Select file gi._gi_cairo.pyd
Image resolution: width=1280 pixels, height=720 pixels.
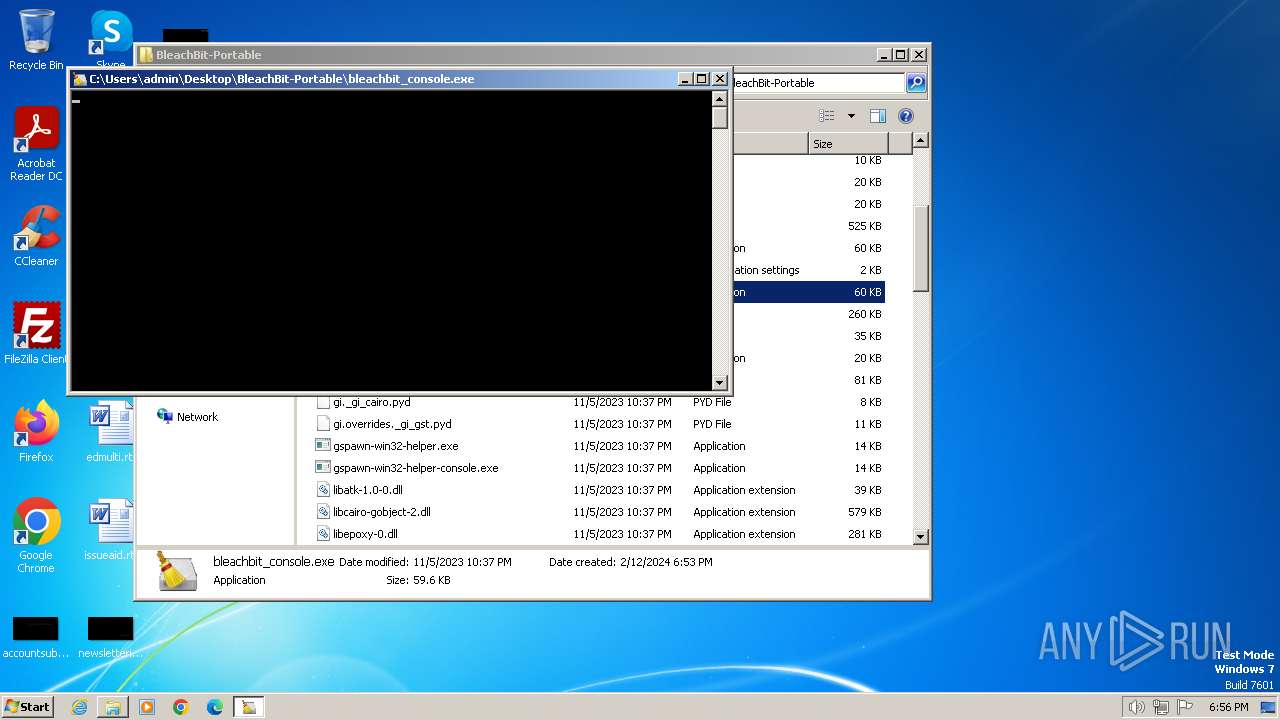point(372,402)
